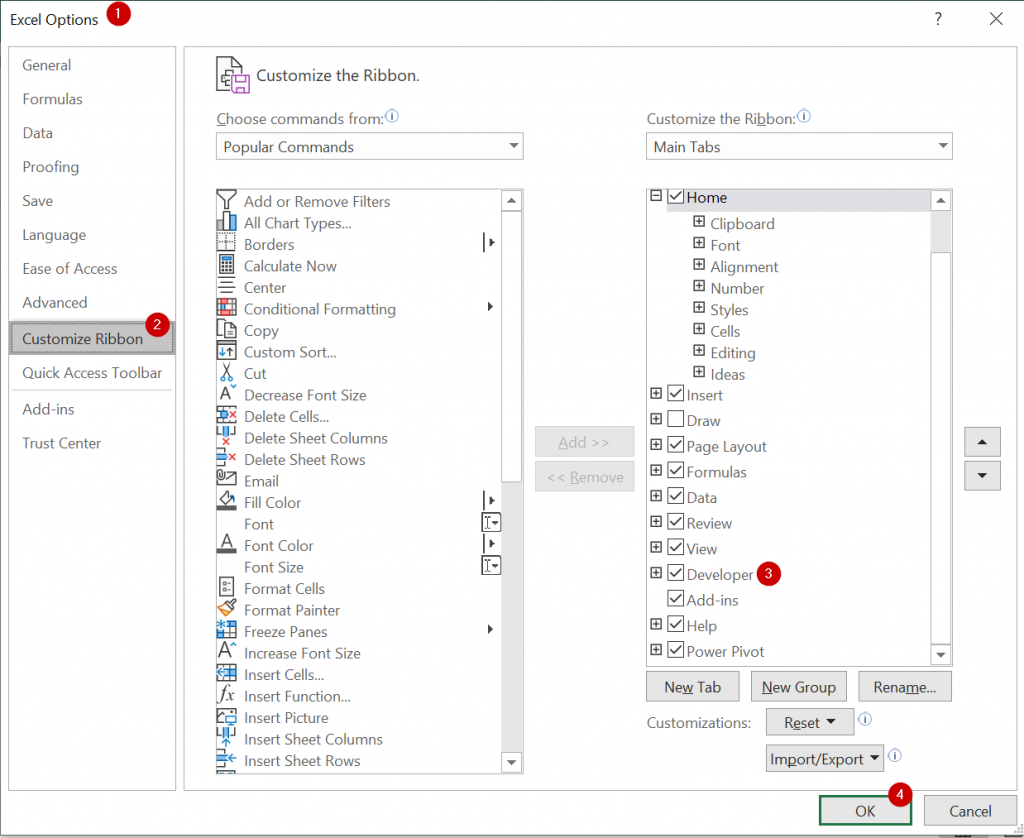Toggle the Data tab checkbox
The image size is (1024, 838).
[x=676, y=496]
